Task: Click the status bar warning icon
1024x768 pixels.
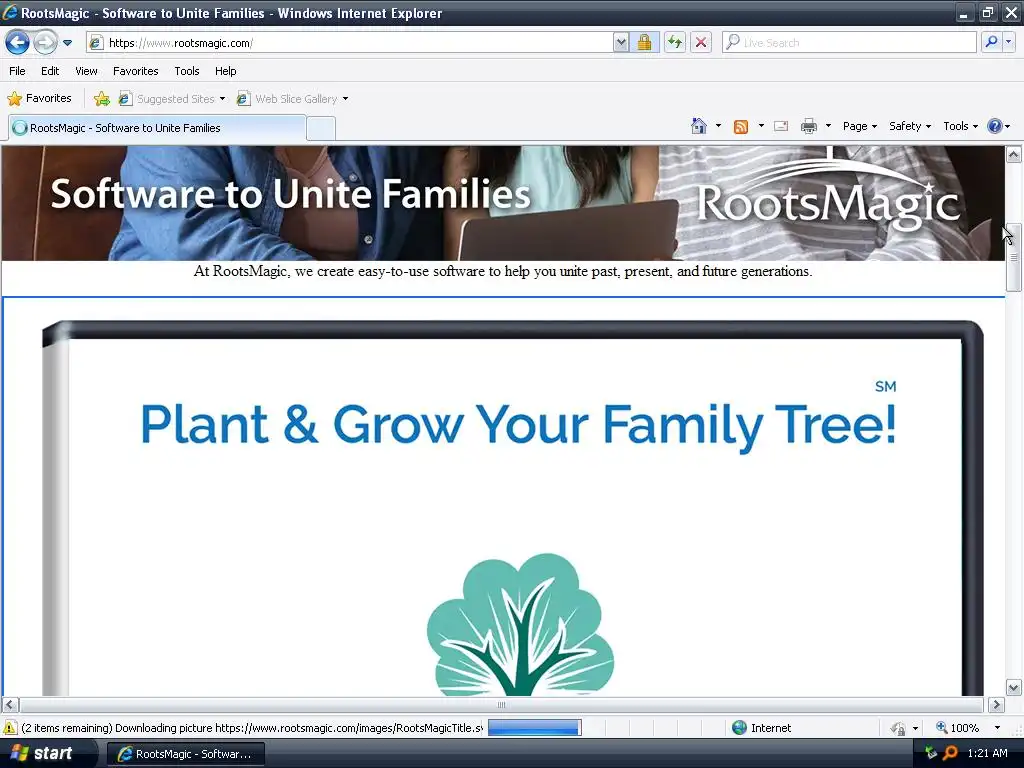Action: tap(10, 728)
